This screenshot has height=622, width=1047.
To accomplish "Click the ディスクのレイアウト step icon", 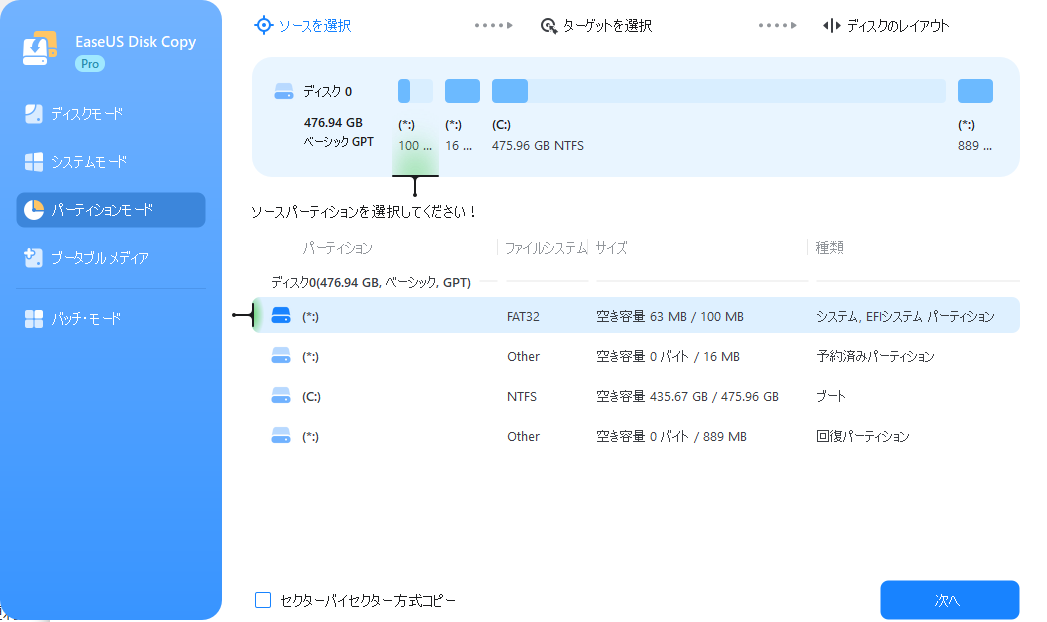I will click(831, 26).
